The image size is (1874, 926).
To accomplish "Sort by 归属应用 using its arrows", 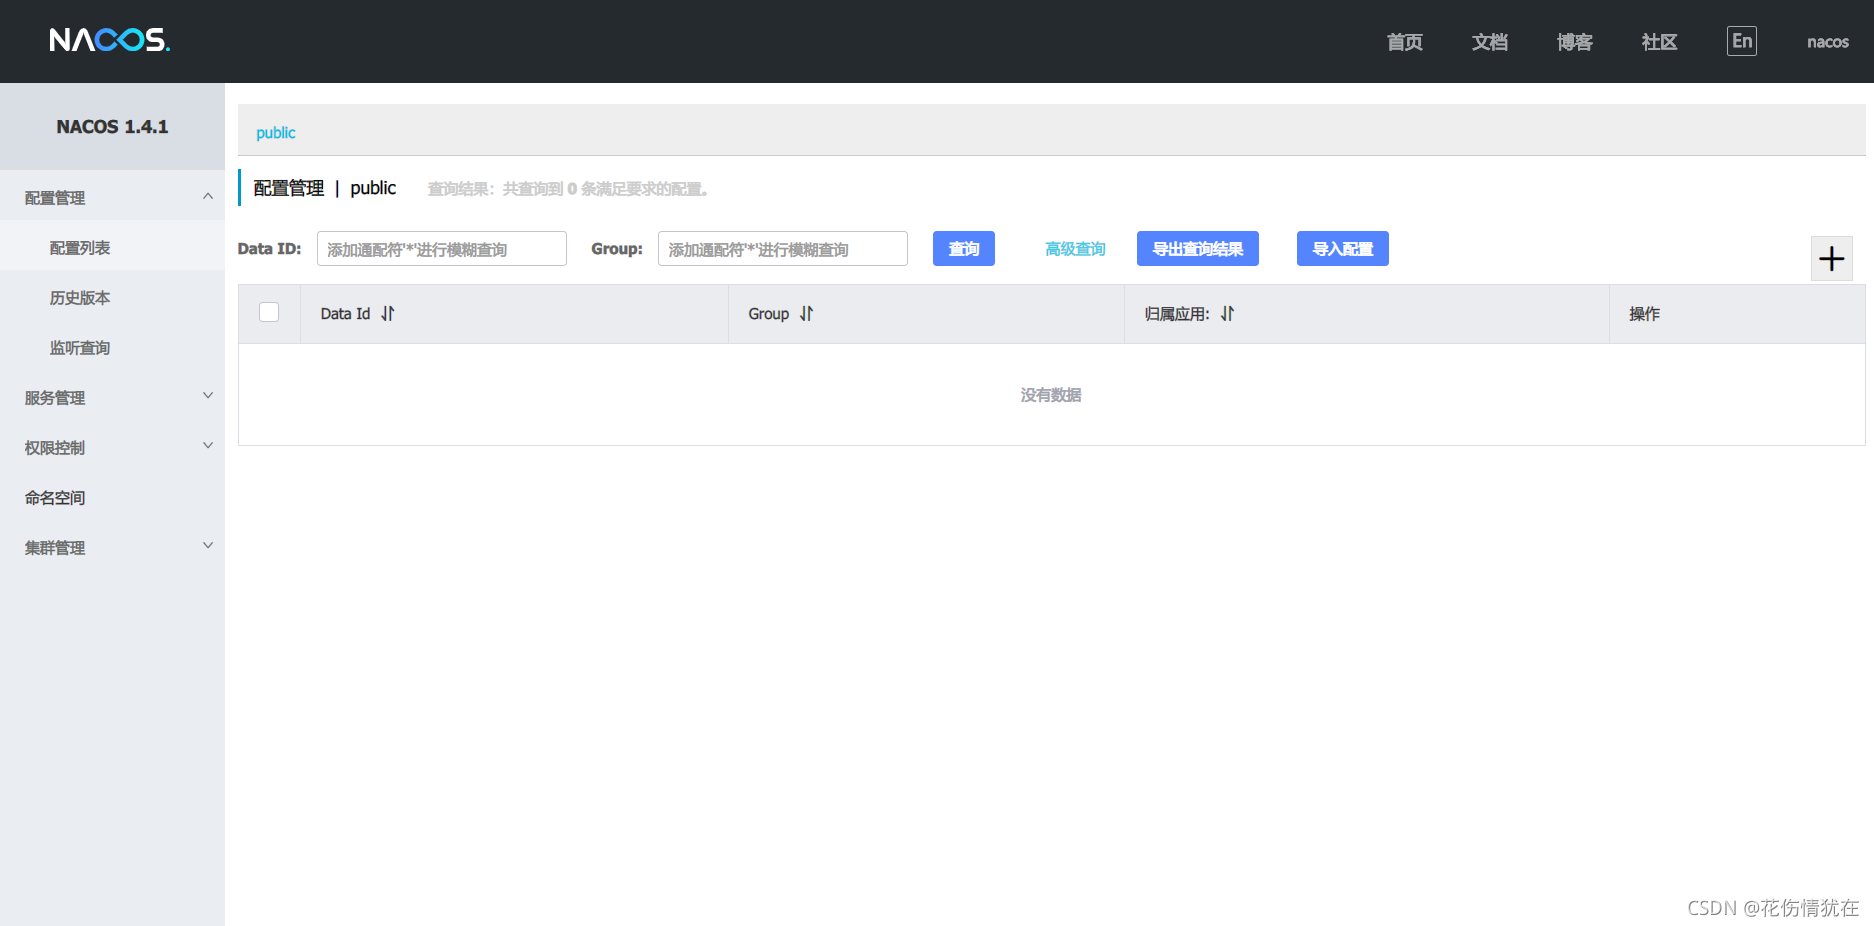I will pos(1228,313).
